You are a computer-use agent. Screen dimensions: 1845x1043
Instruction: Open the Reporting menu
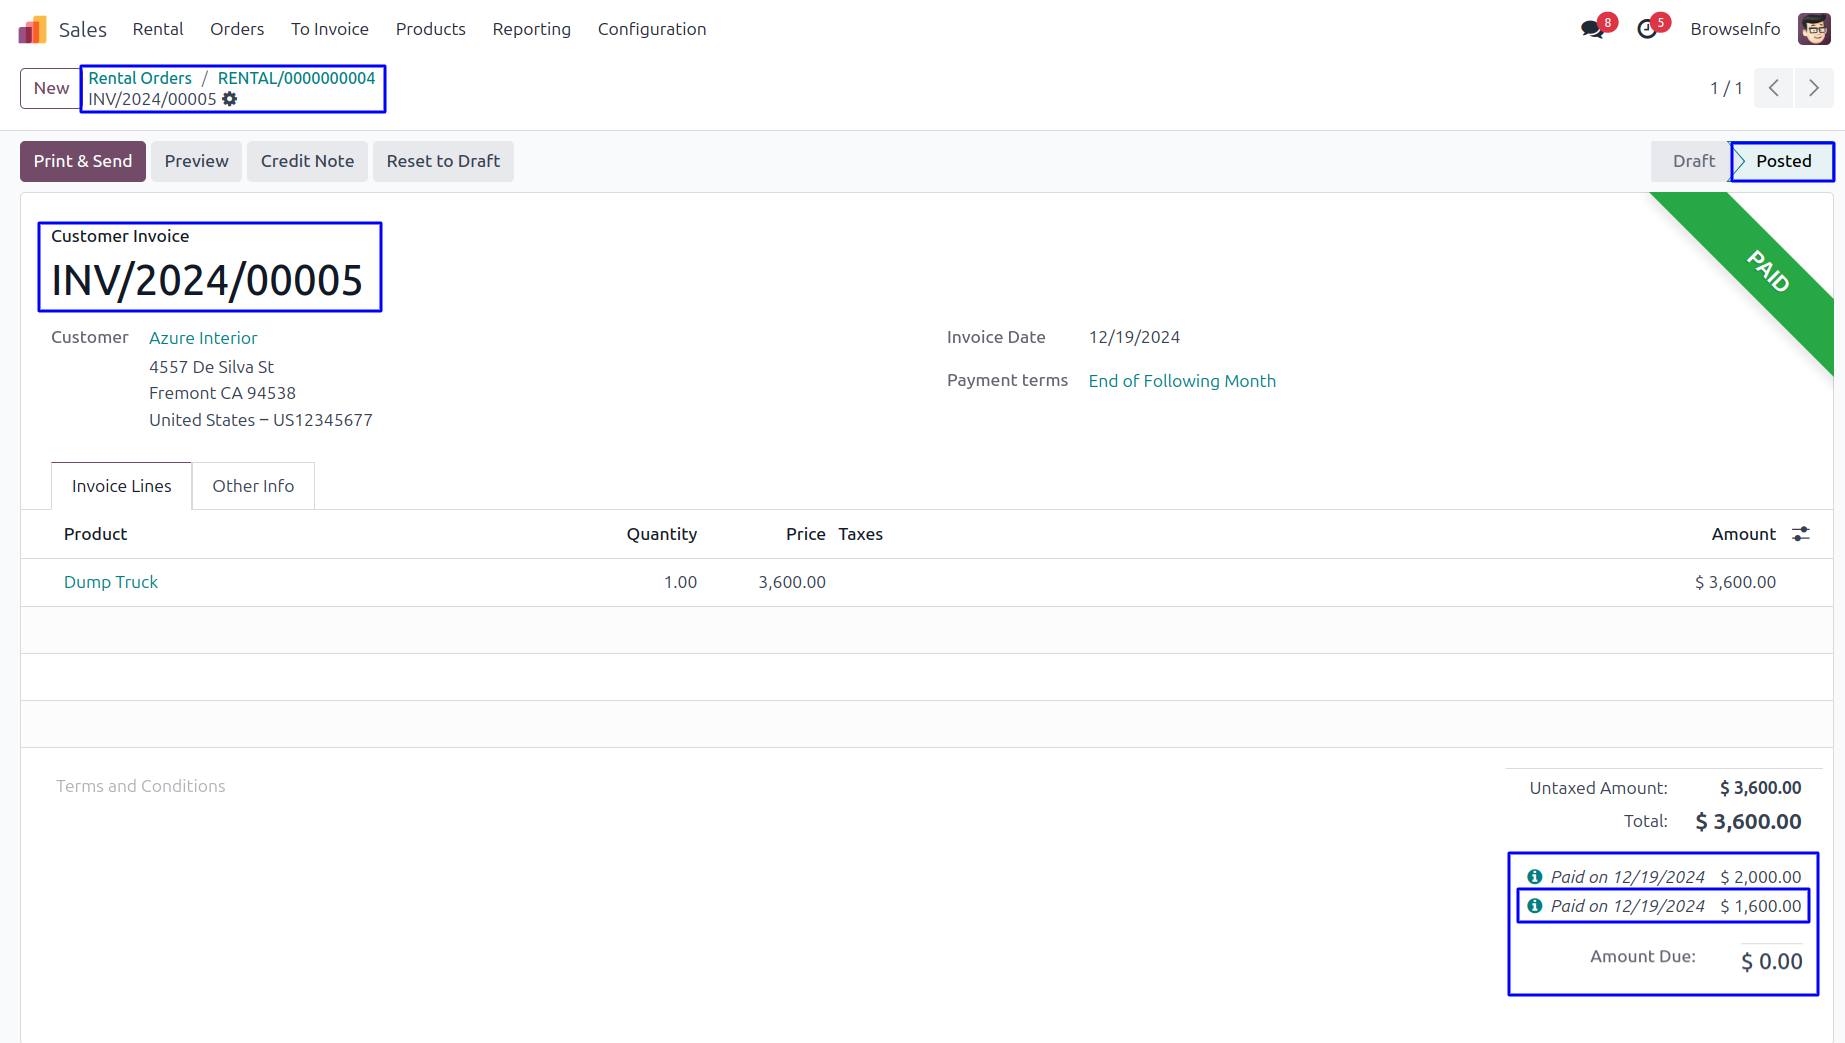click(x=531, y=29)
